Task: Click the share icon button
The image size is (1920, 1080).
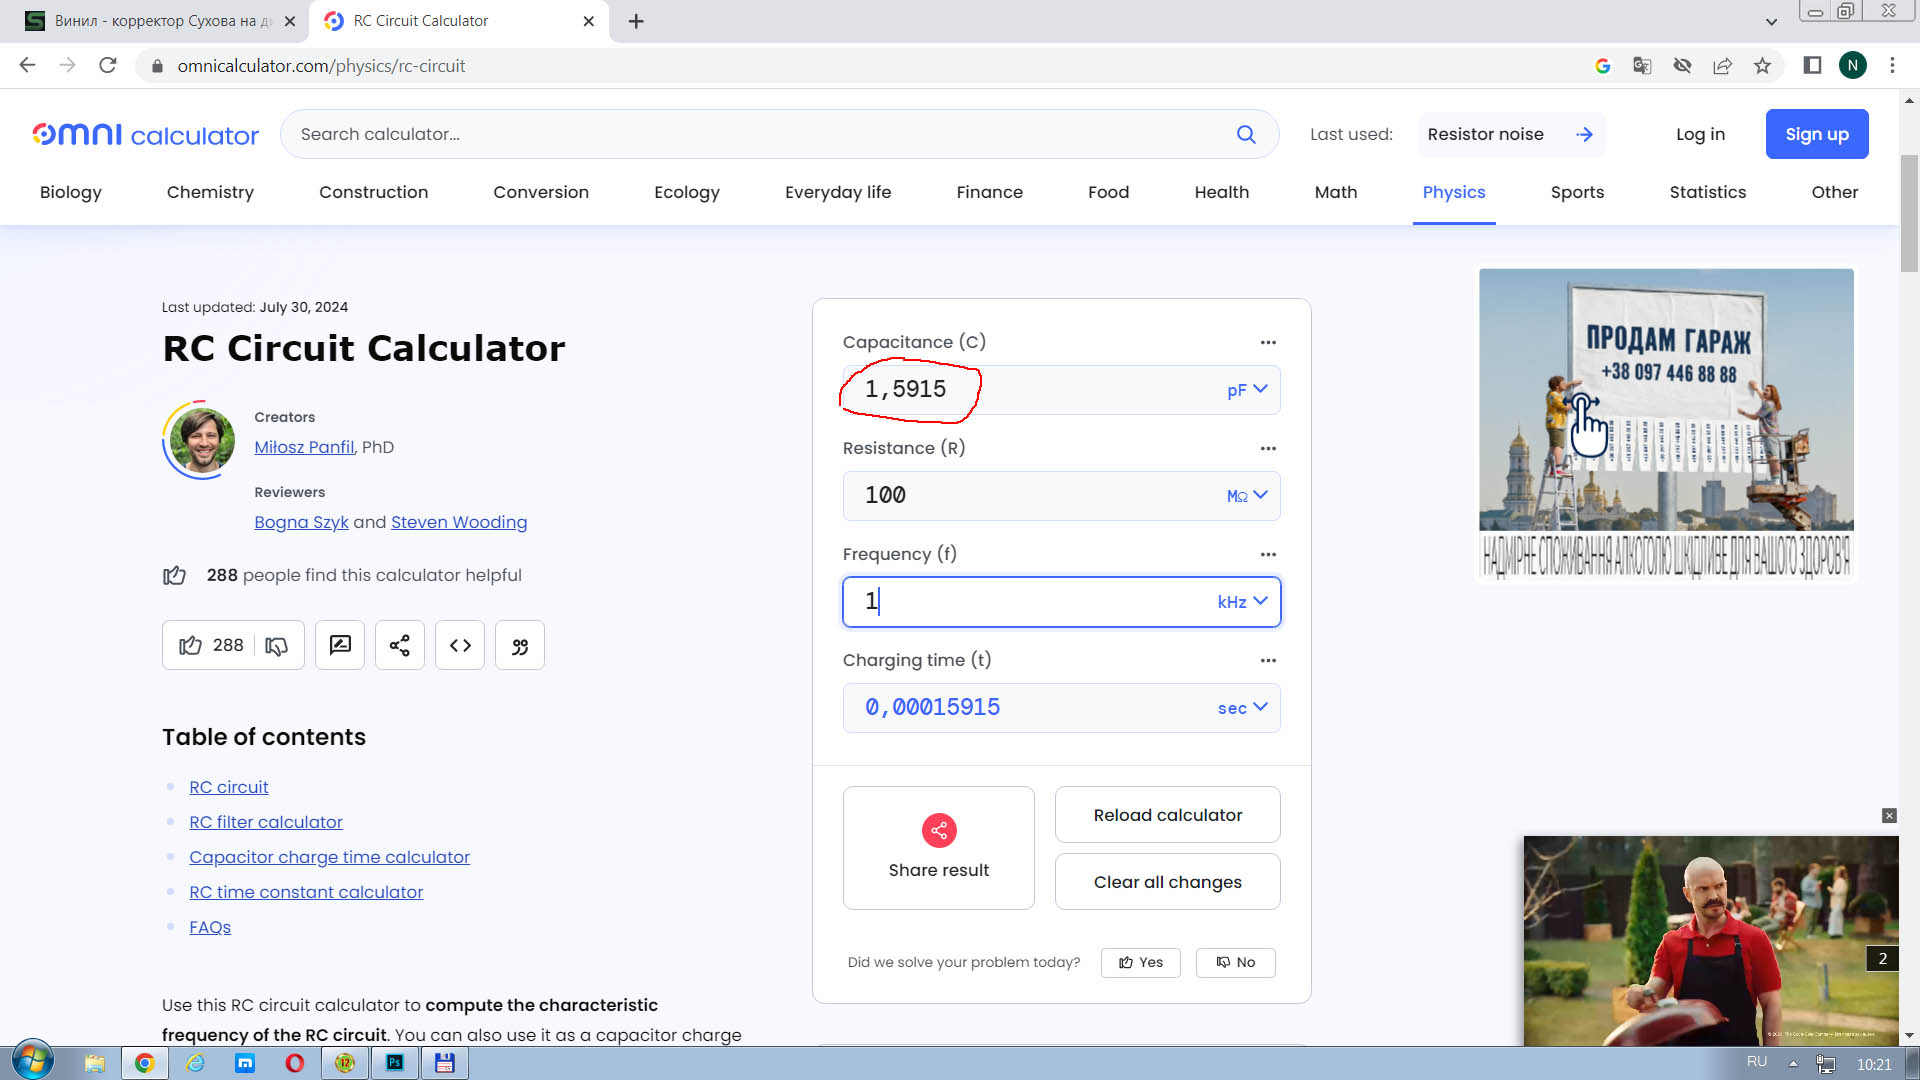Action: 400,645
